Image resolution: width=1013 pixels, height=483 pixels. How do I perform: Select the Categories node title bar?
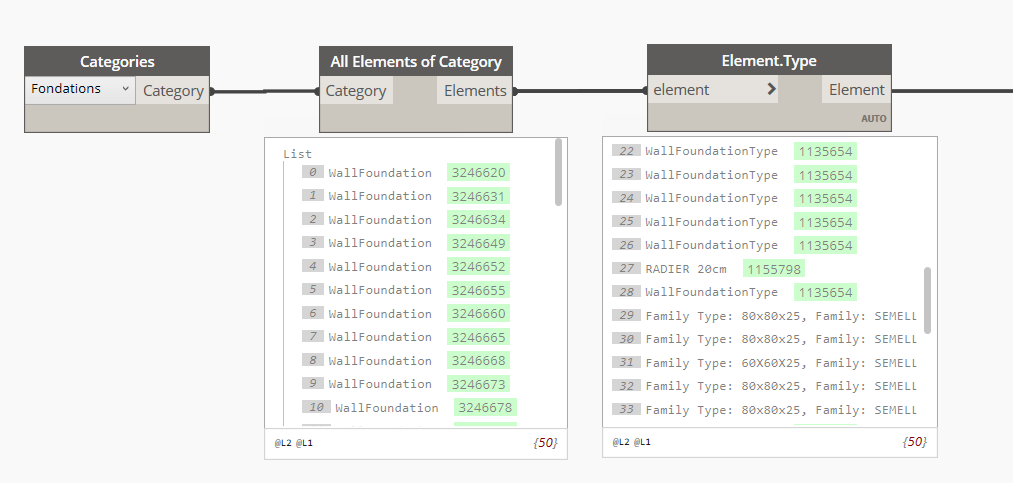[117, 61]
